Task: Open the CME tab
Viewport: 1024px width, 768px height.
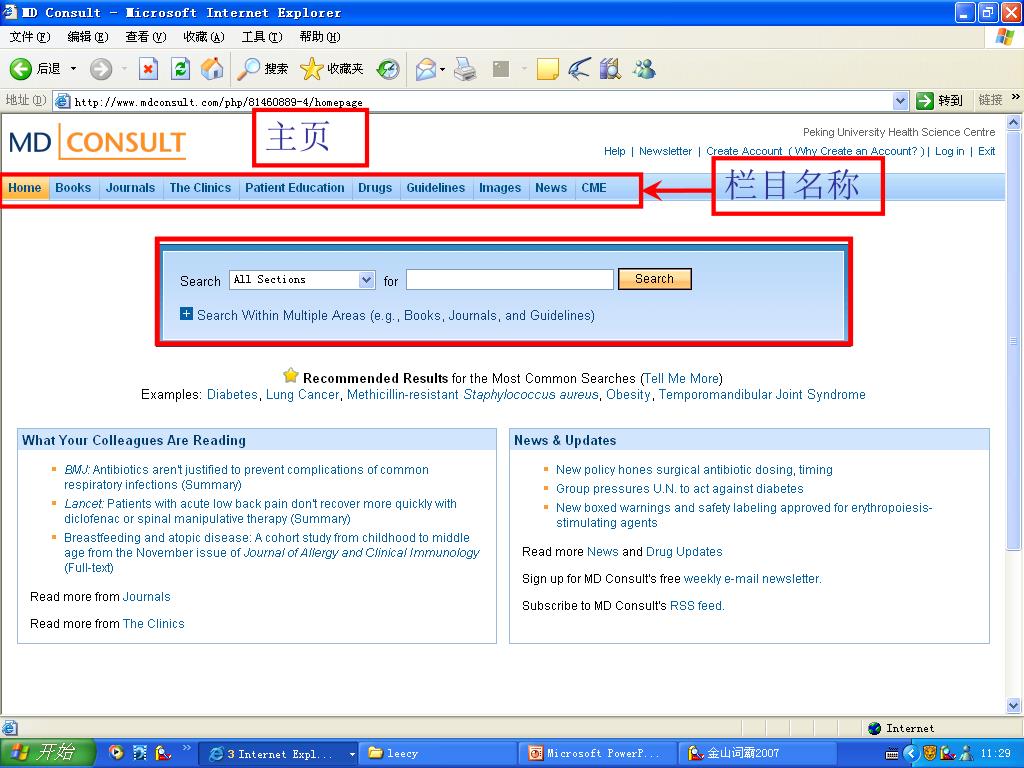Action: (x=594, y=187)
